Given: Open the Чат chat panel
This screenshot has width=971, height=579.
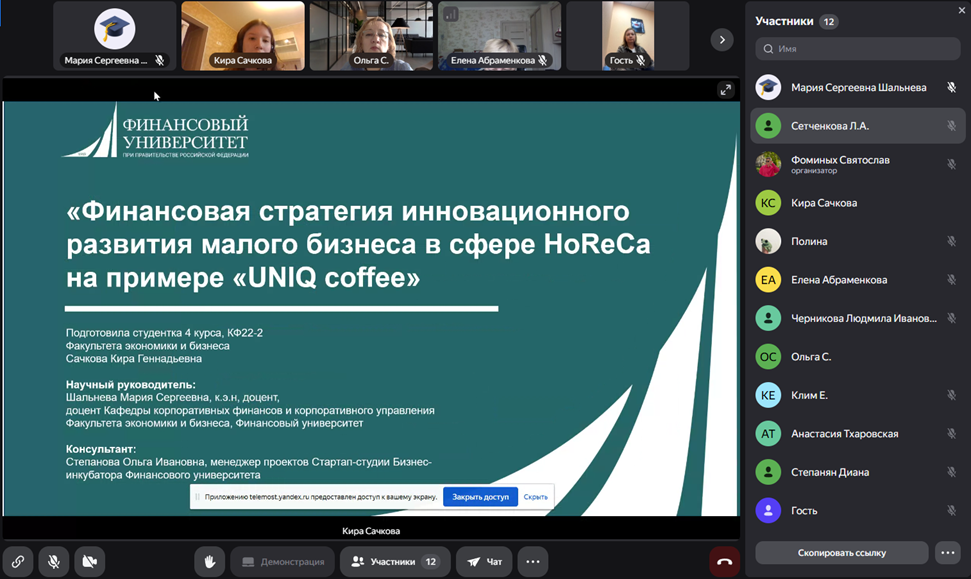Looking at the screenshot, I should pyautogui.click(x=485, y=562).
